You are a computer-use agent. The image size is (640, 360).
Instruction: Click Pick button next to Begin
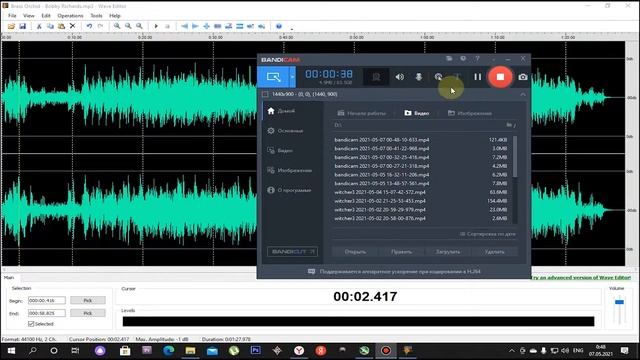[88, 300]
